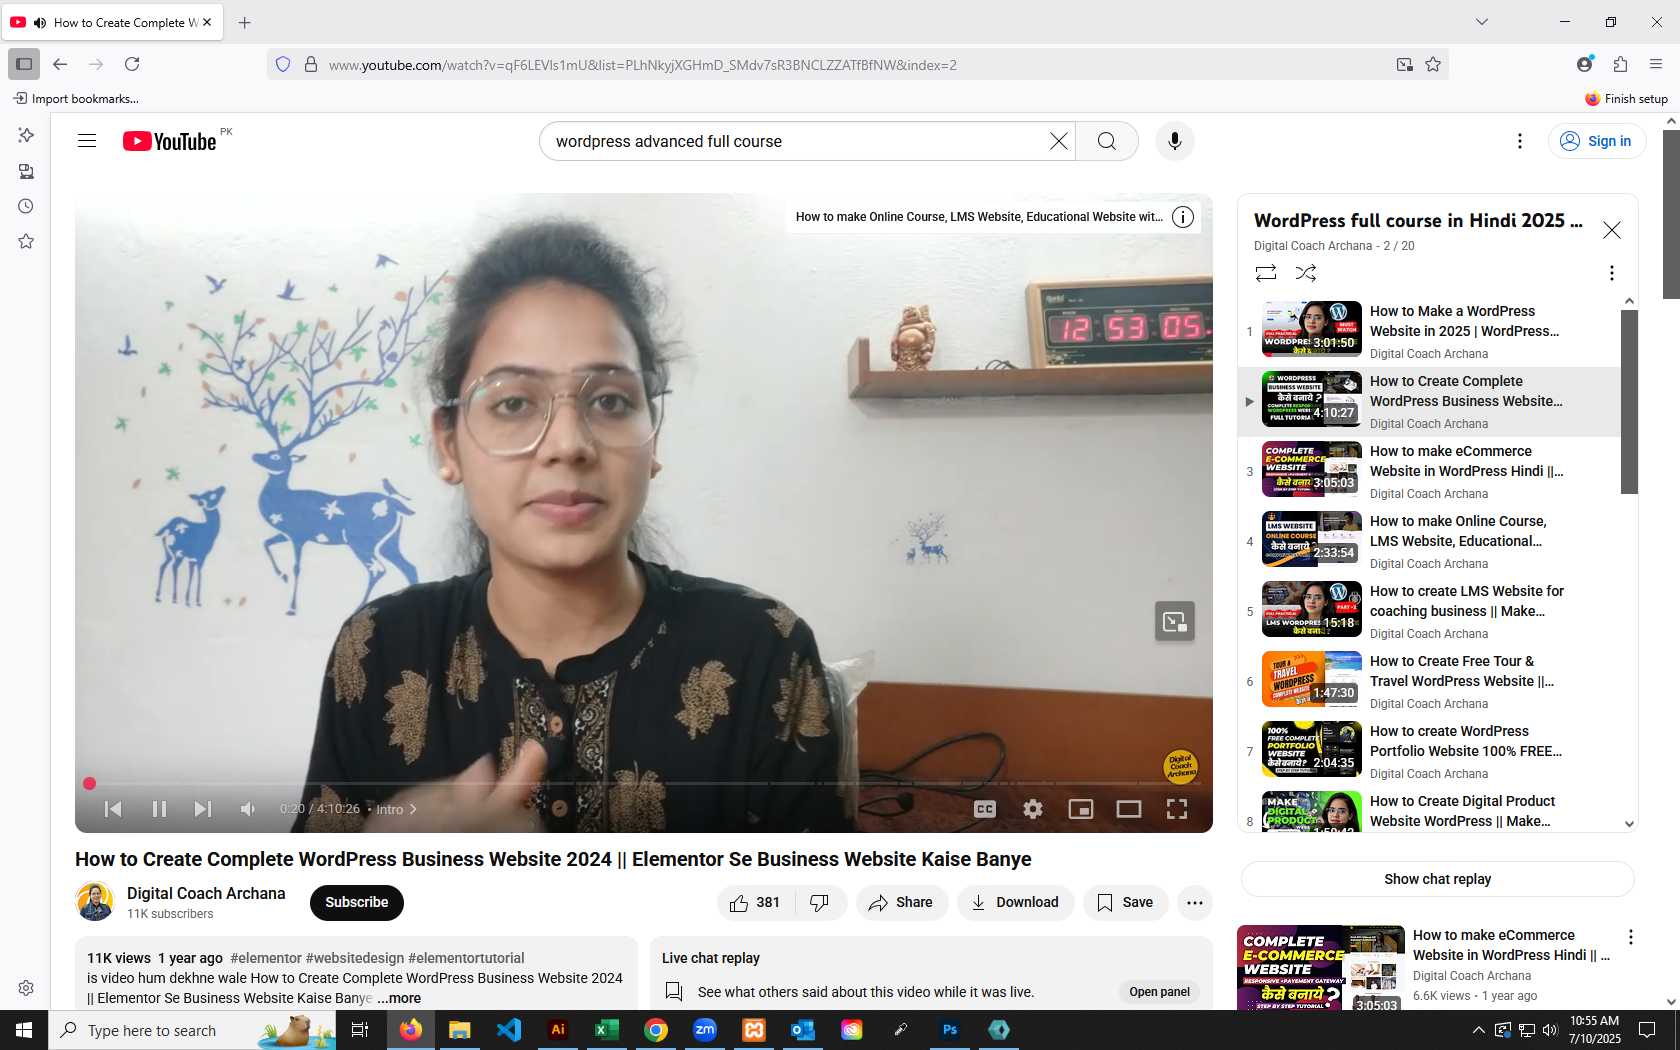
Task: Open playlist title WordPress full course in Hindi
Action: (1418, 220)
